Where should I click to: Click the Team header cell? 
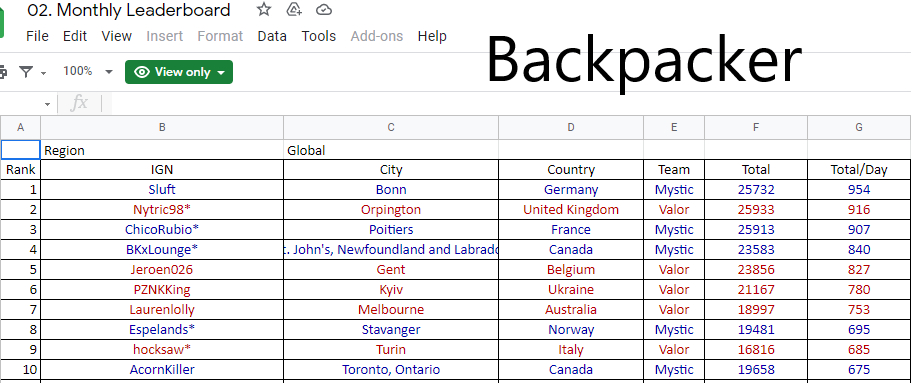[674, 170]
